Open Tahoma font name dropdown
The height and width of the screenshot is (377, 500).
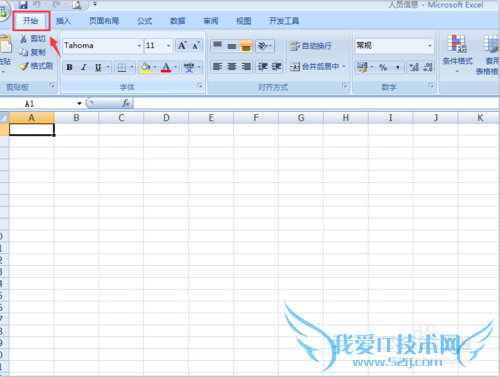point(139,46)
